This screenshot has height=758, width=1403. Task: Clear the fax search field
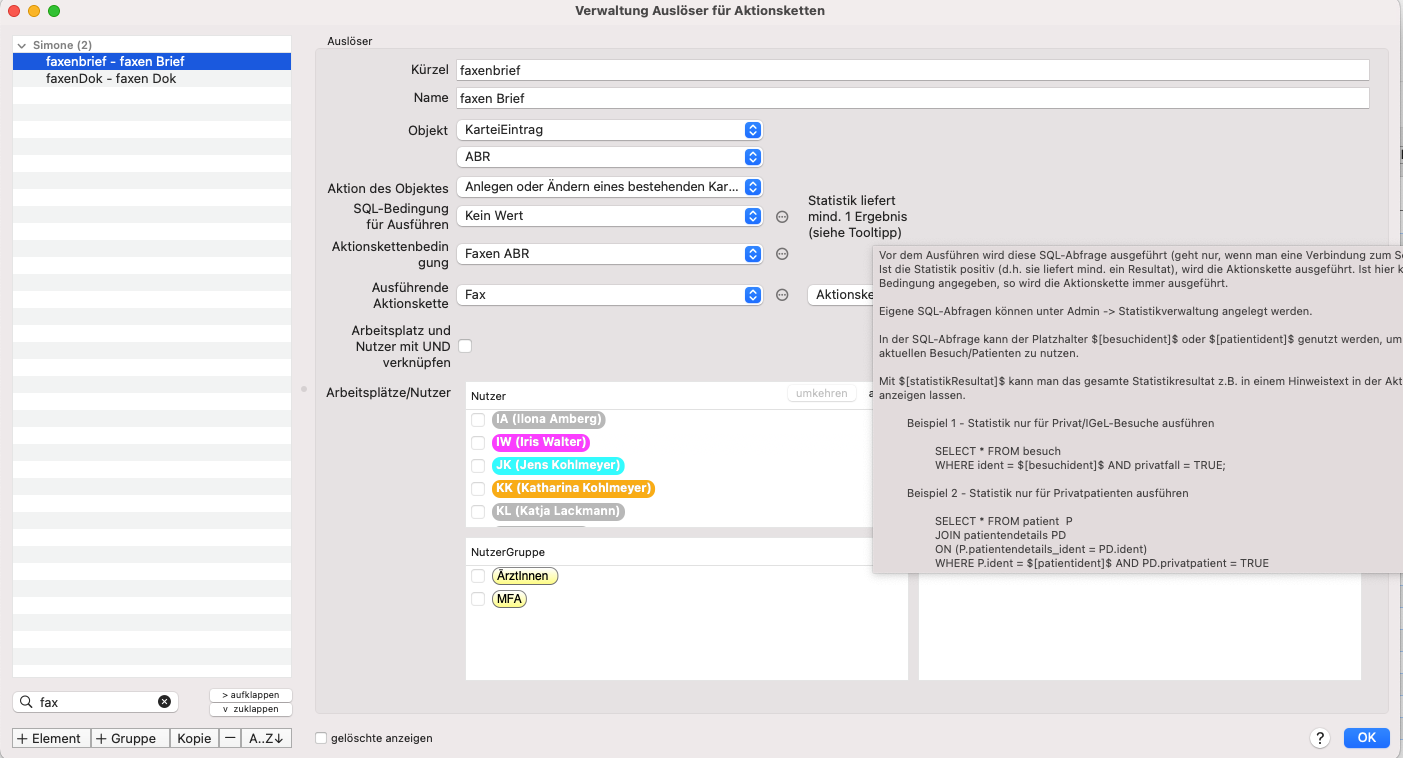tap(164, 702)
